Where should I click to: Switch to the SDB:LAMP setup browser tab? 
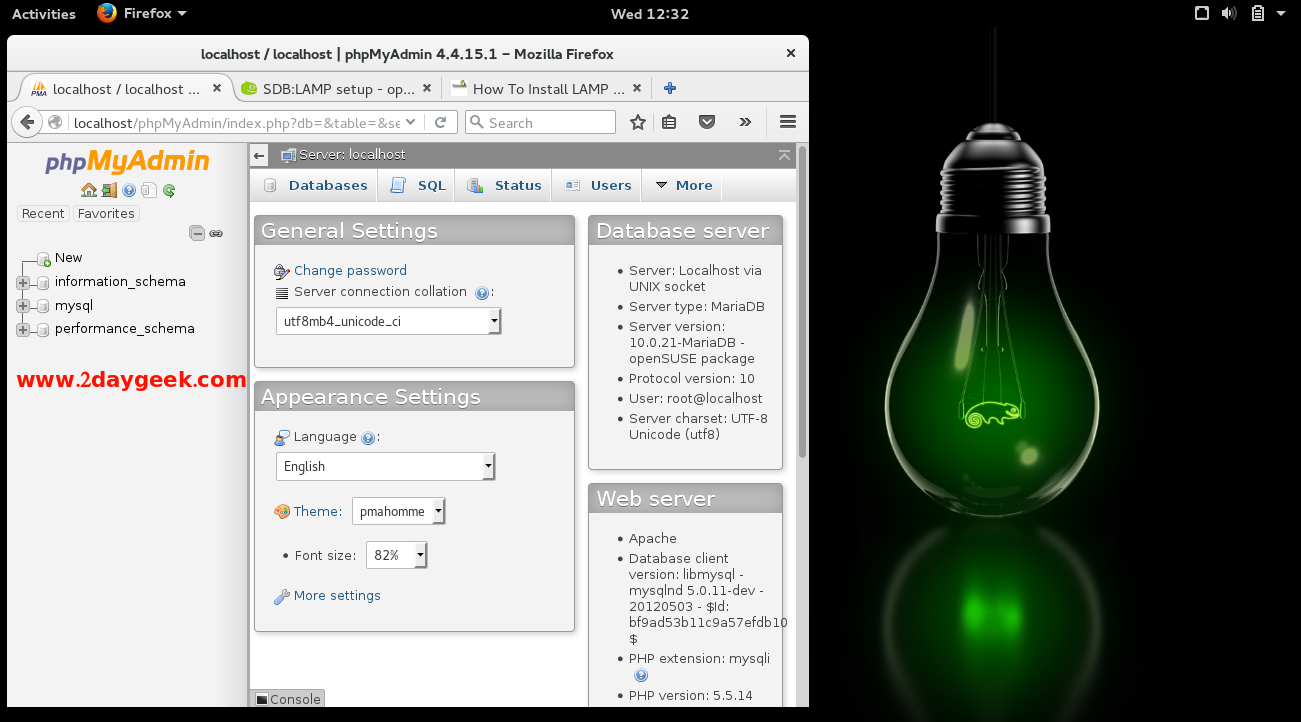[x=338, y=89]
